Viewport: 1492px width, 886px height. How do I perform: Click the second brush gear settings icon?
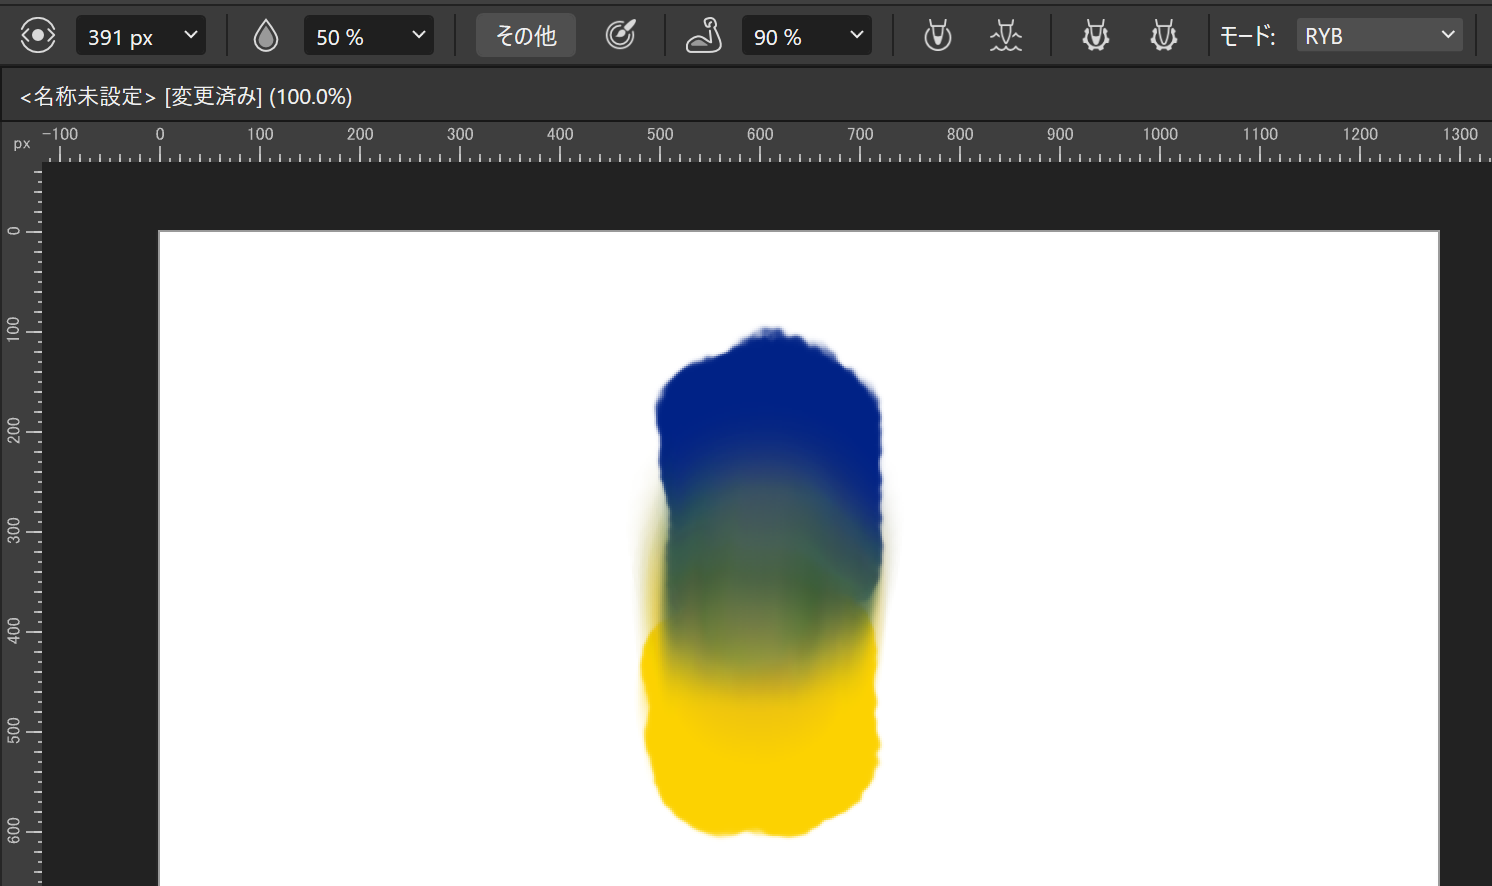click(1163, 34)
